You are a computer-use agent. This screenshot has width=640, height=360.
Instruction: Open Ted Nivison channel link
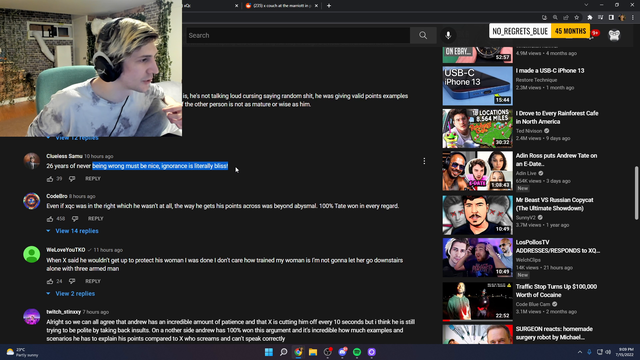coord(529,131)
